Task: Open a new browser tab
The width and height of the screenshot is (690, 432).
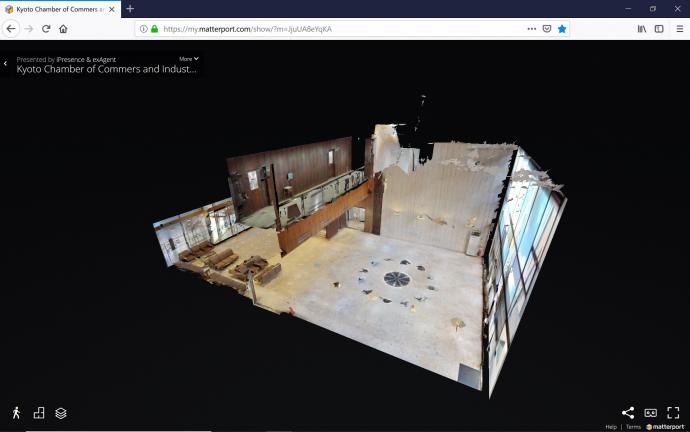Action: [x=130, y=9]
